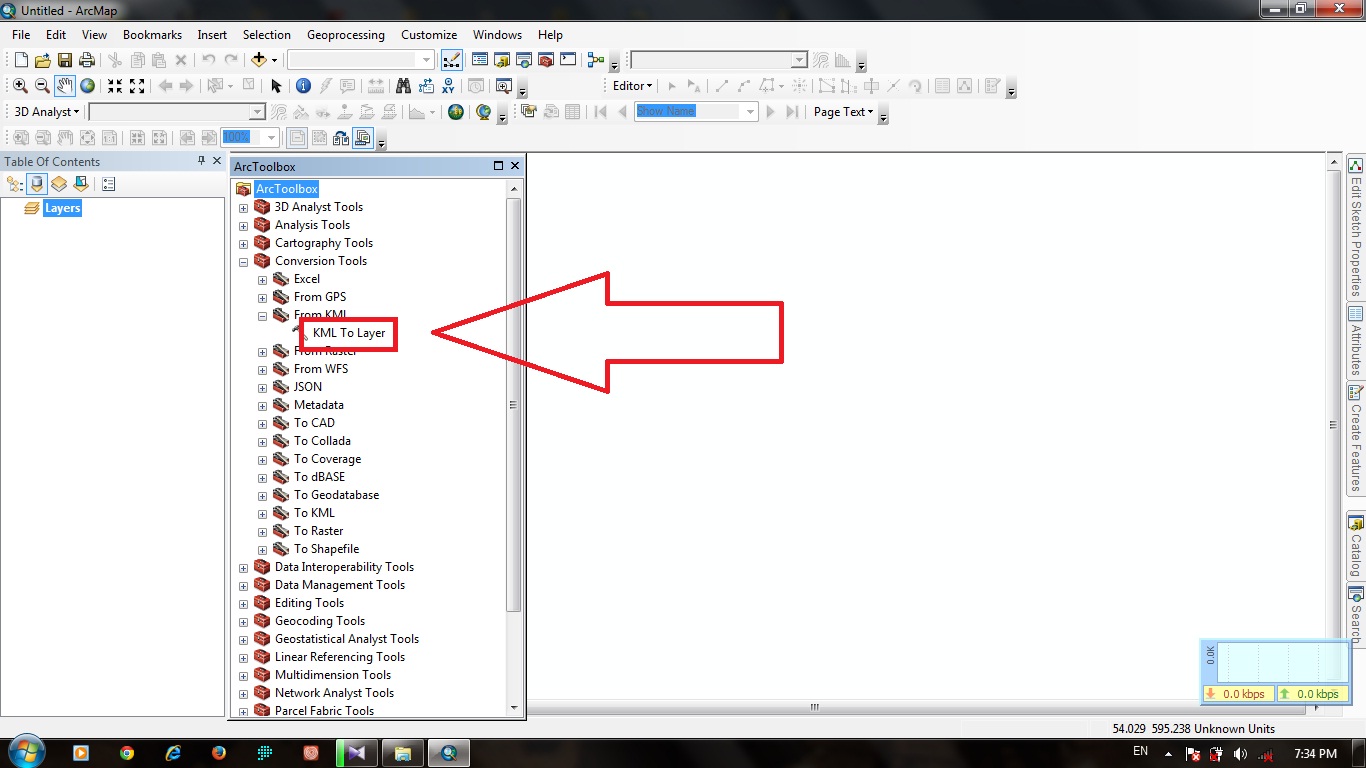Open the File menu
Viewport: 1366px width, 768px height.
tap(21, 34)
